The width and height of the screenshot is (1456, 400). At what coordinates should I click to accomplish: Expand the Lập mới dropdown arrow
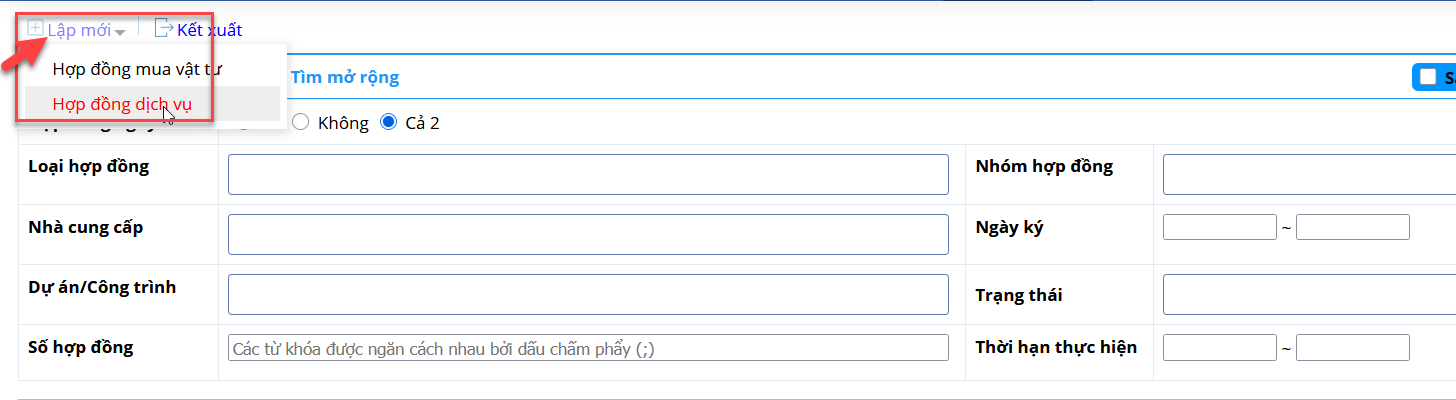(120, 32)
